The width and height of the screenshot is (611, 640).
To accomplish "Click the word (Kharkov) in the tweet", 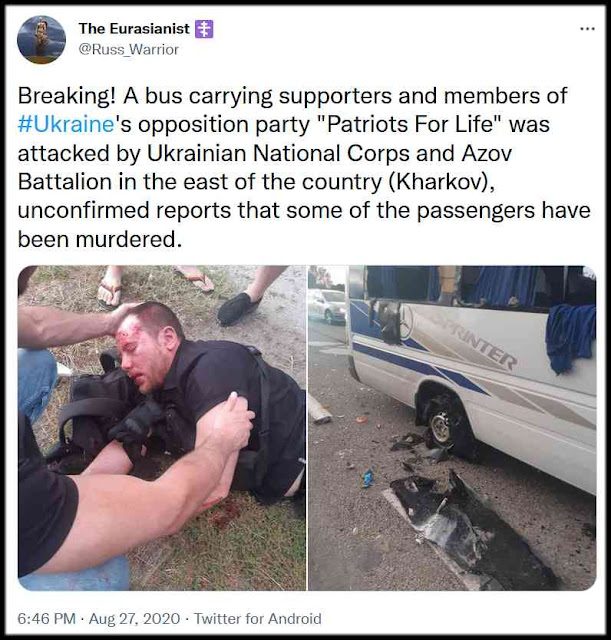I will click(441, 182).
